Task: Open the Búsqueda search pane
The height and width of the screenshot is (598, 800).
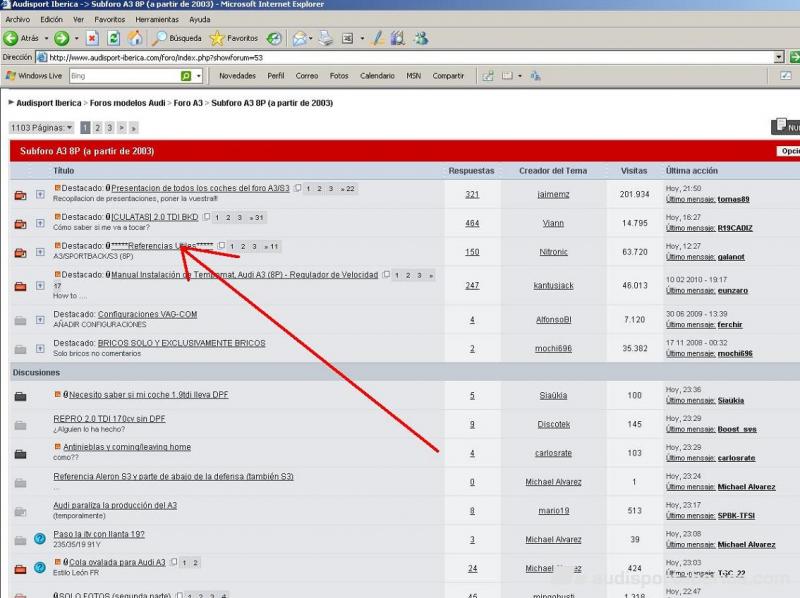Action: (177, 38)
